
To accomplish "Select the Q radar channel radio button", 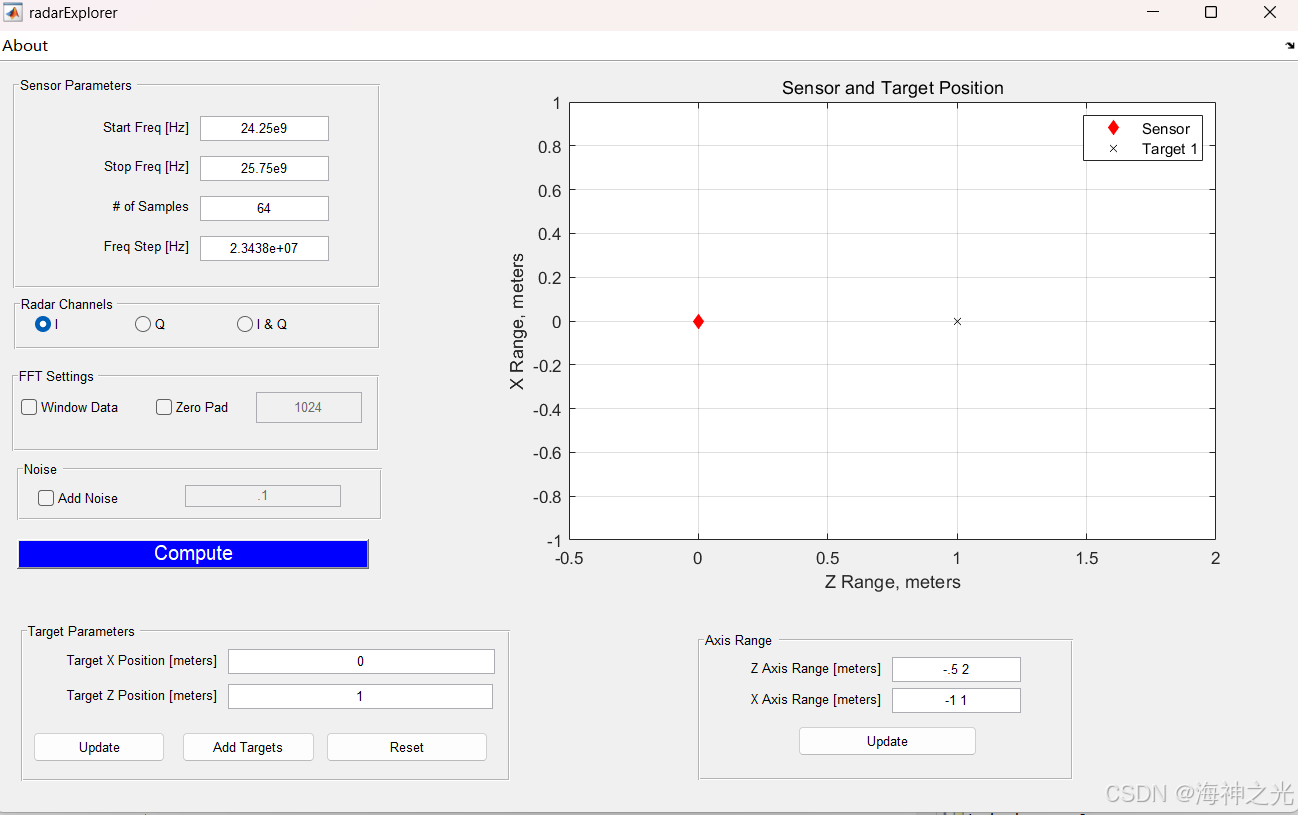I will coord(143,324).
